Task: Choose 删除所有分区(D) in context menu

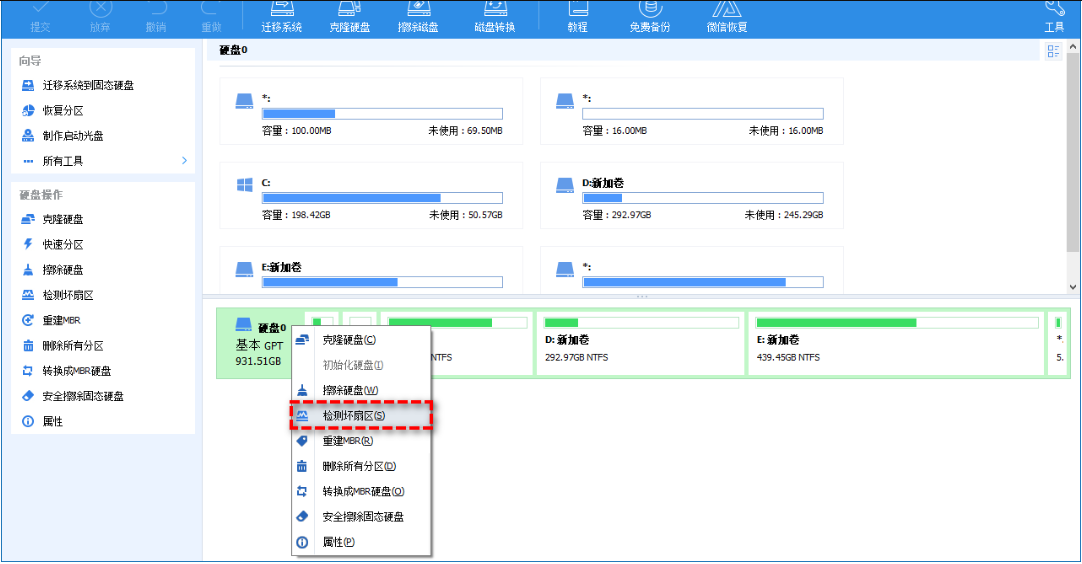Action: pyautogui.click(x=359, y=466)
